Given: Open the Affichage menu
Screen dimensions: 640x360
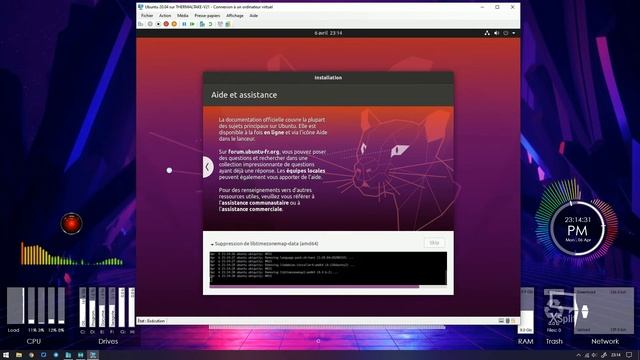Looking at the screenshot, I should pos(235,16).
